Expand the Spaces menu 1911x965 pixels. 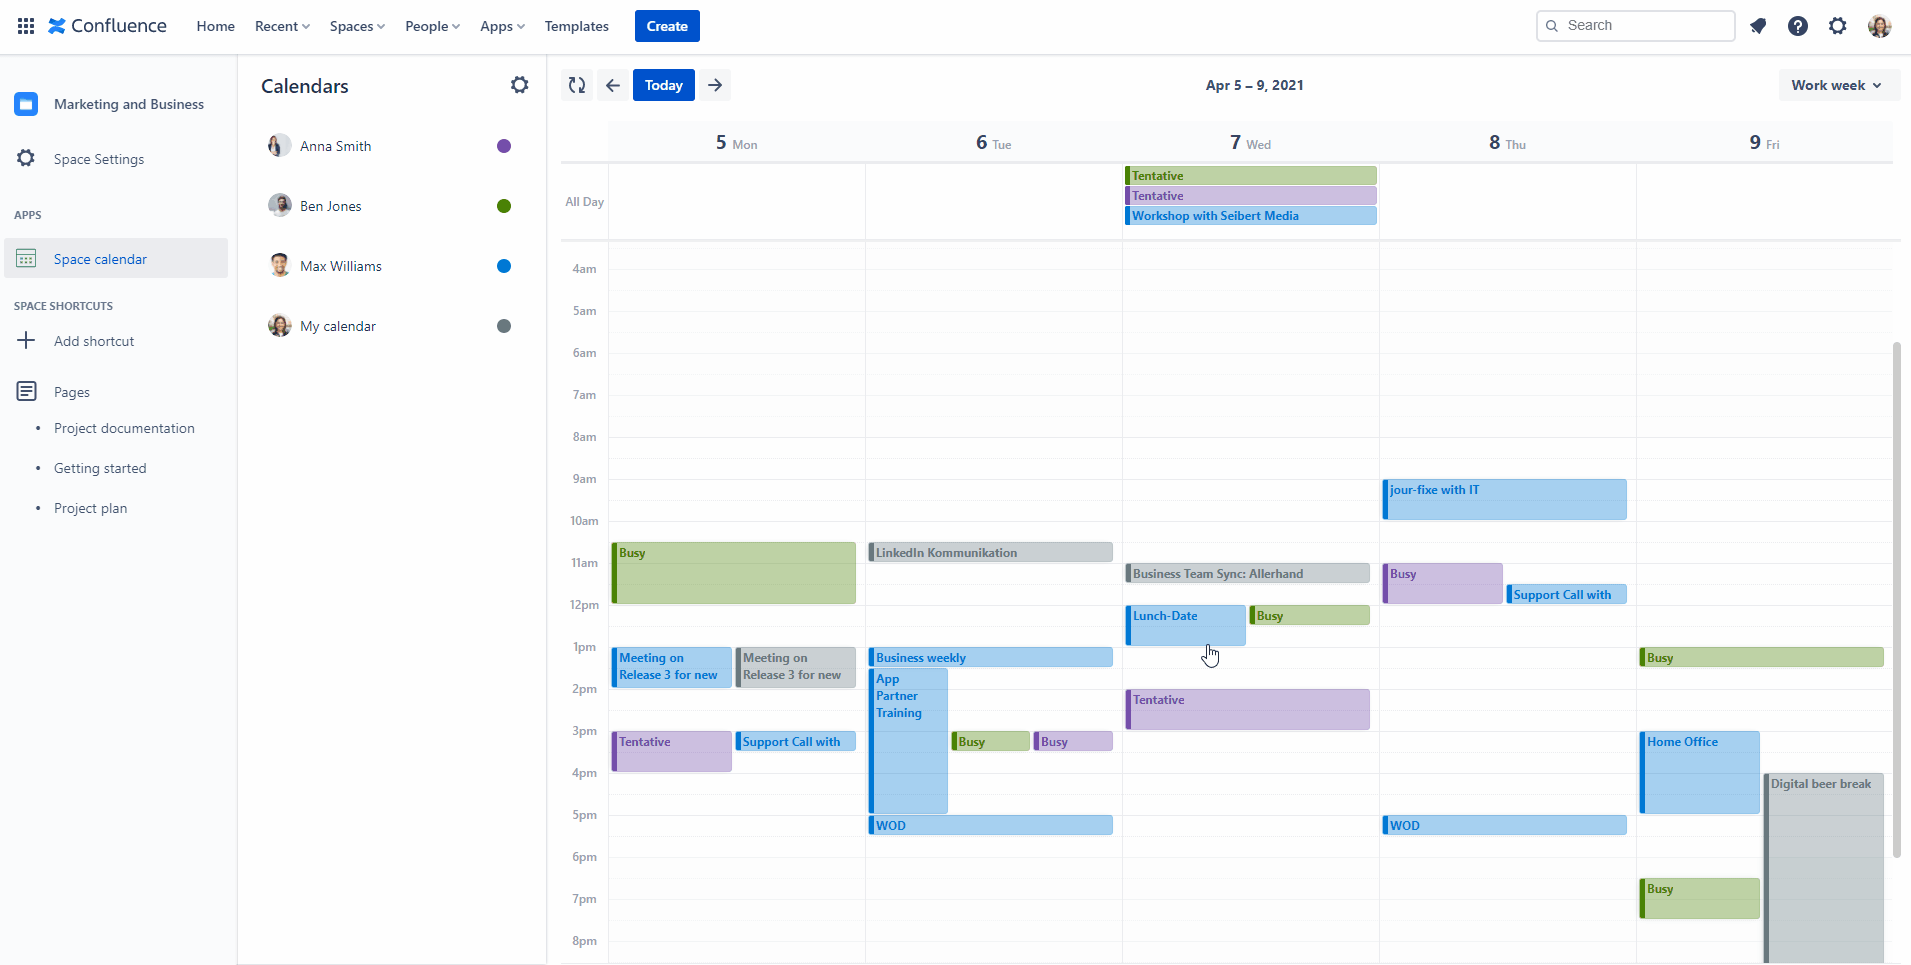(357, 26)
